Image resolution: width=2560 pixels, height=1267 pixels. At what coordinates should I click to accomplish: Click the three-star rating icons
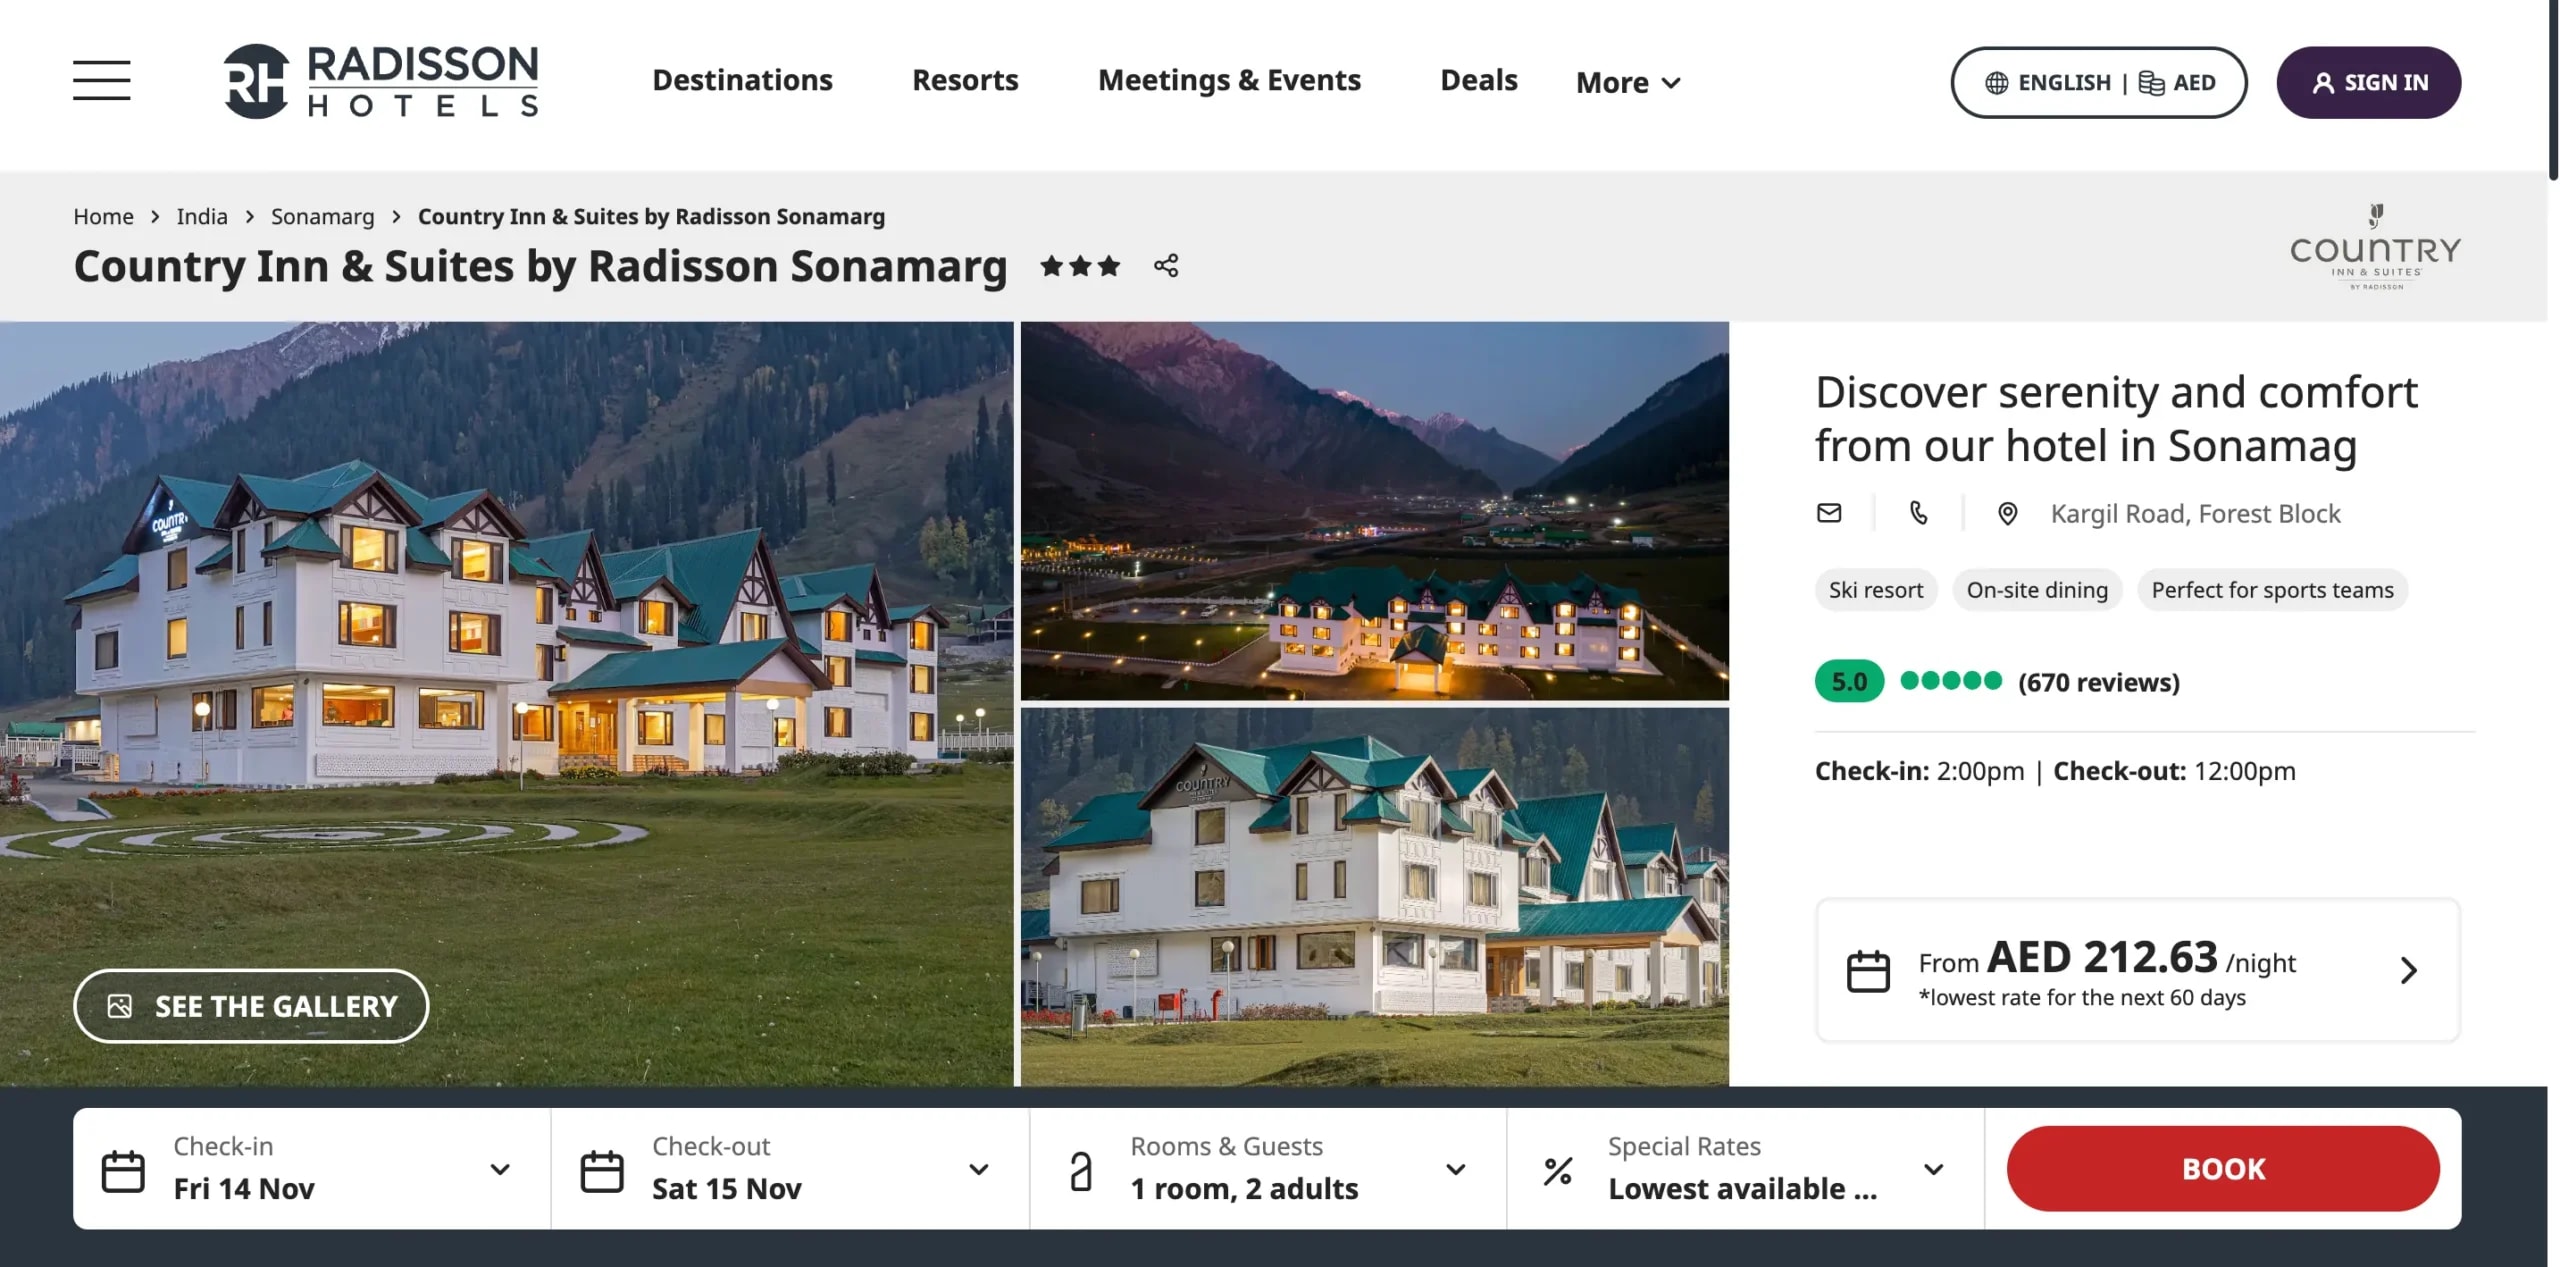[1080, 266]
